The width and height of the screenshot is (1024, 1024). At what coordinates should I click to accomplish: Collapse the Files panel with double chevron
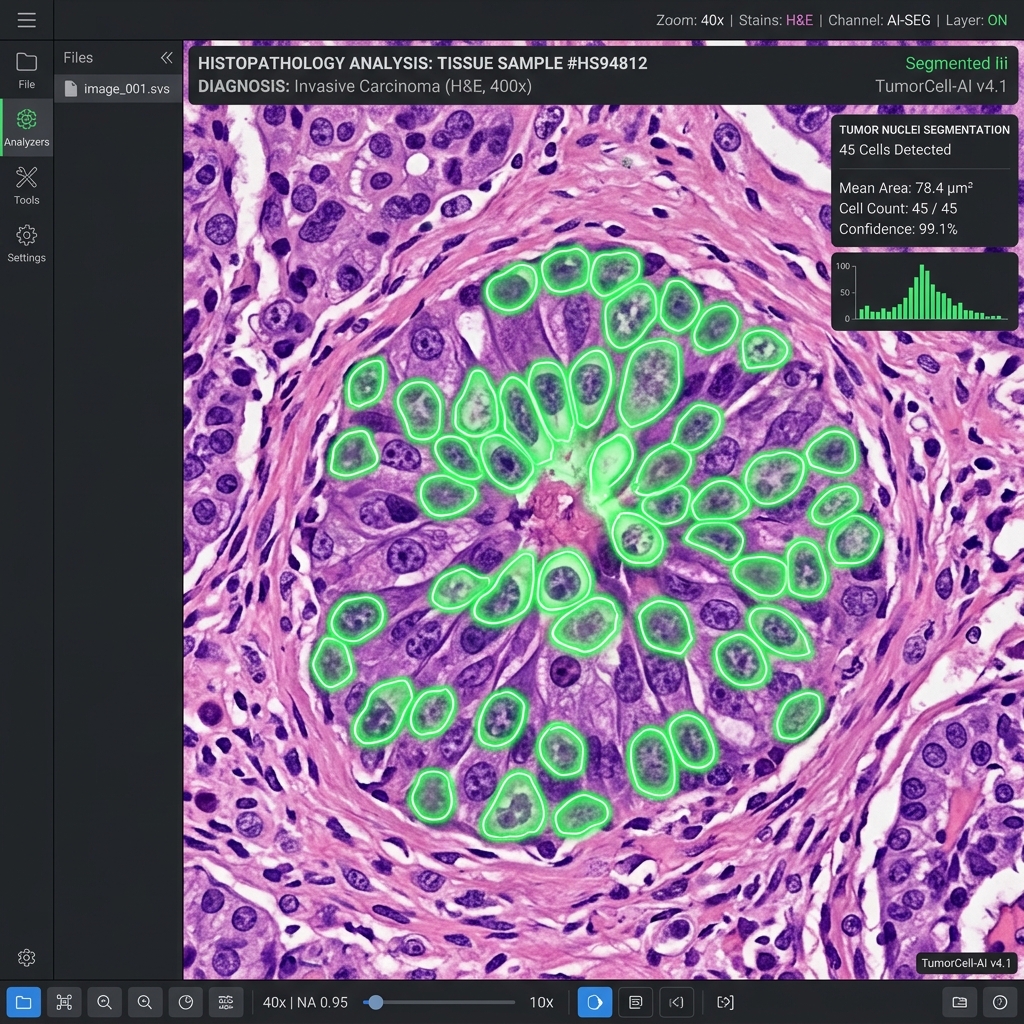[167, 57]
